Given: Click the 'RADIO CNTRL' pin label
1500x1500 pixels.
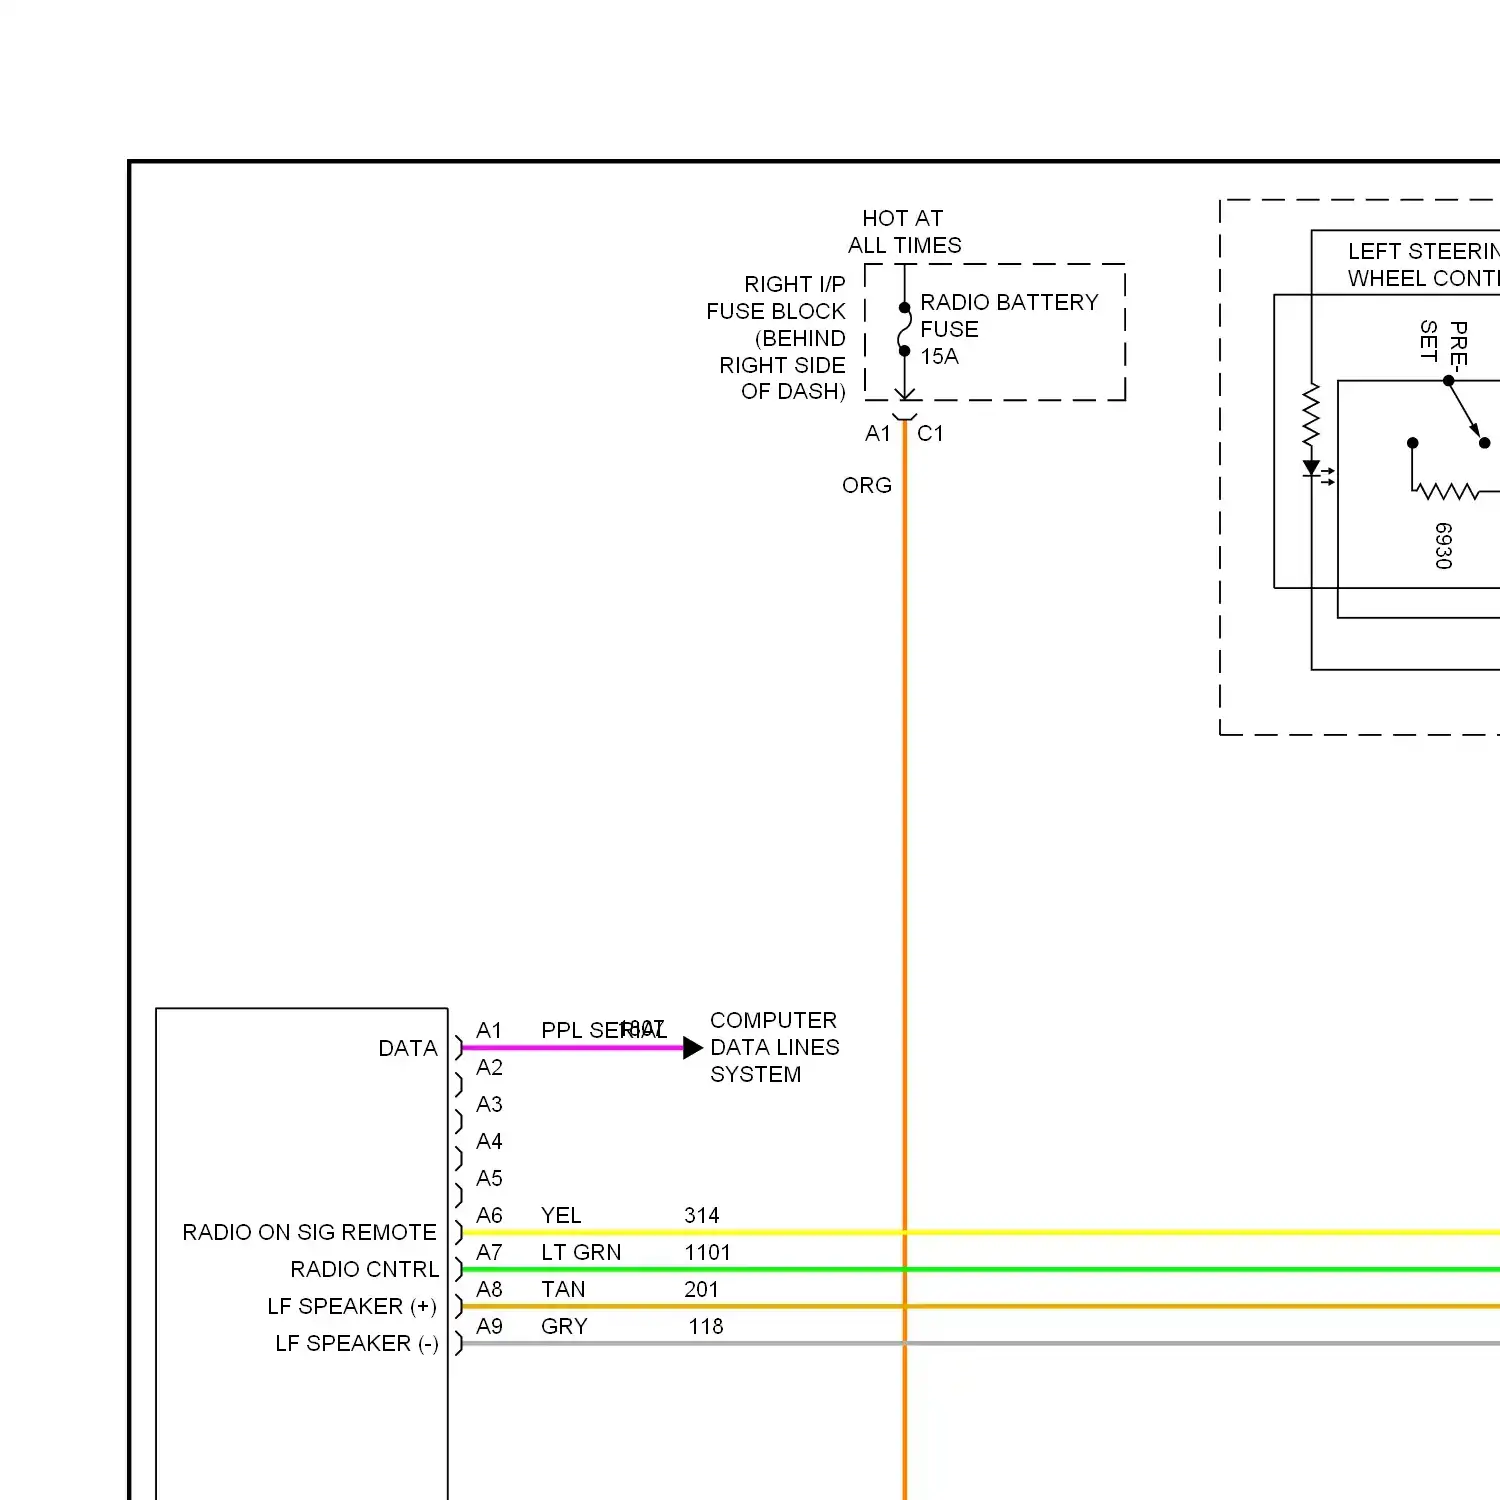Looking at the screenshot, I should [x=364, y=1269].
